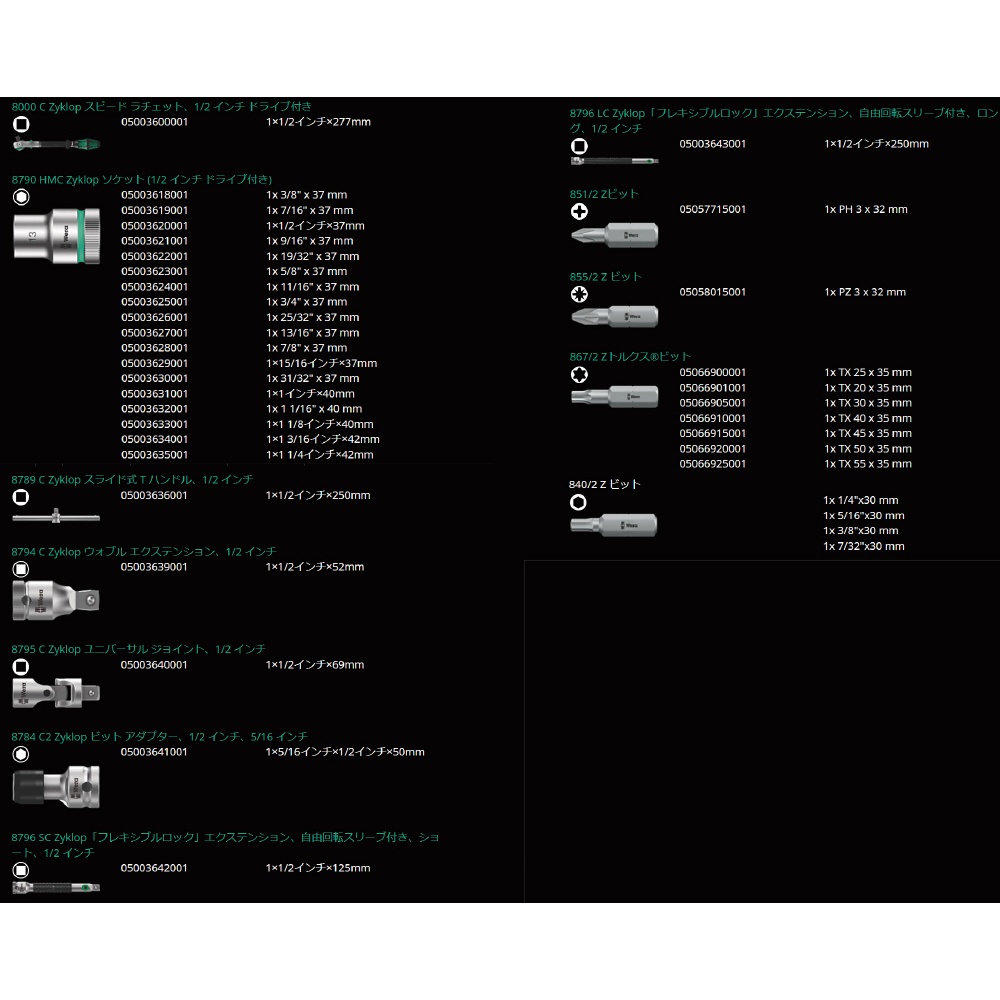Select the 8796 LC long extension image
Viewport: 1000px width, 1000px height.
615,161
